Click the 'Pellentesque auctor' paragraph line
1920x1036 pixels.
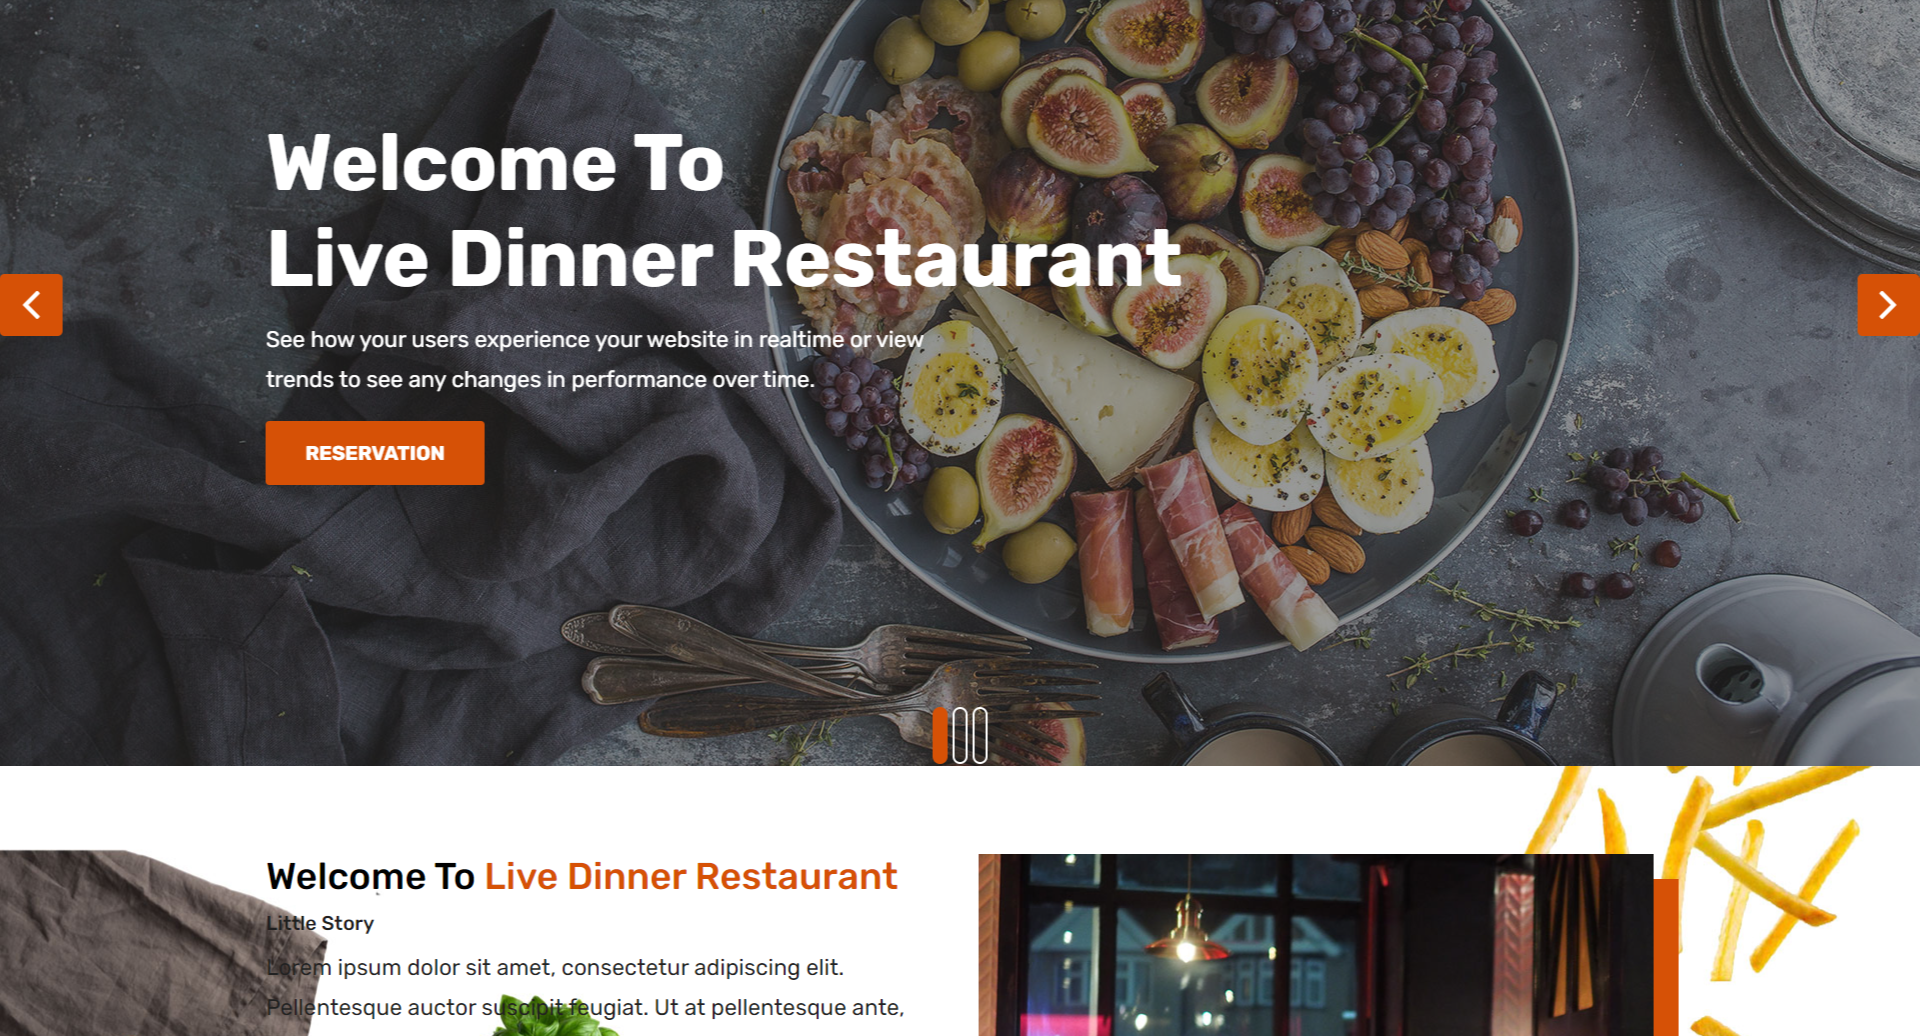click(x=585, y=1008)
